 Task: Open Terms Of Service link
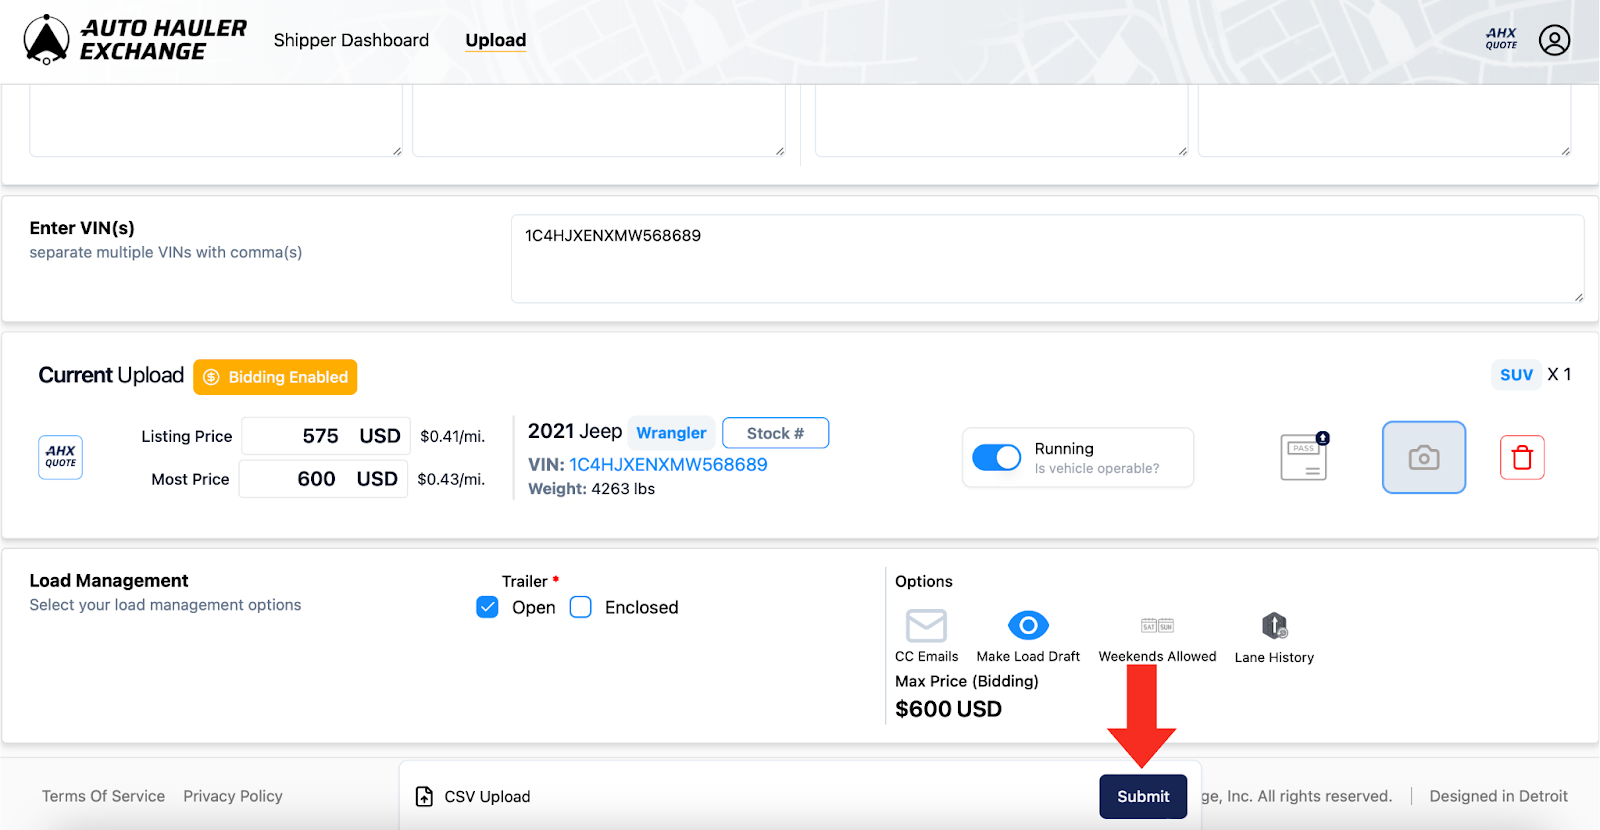103,796
